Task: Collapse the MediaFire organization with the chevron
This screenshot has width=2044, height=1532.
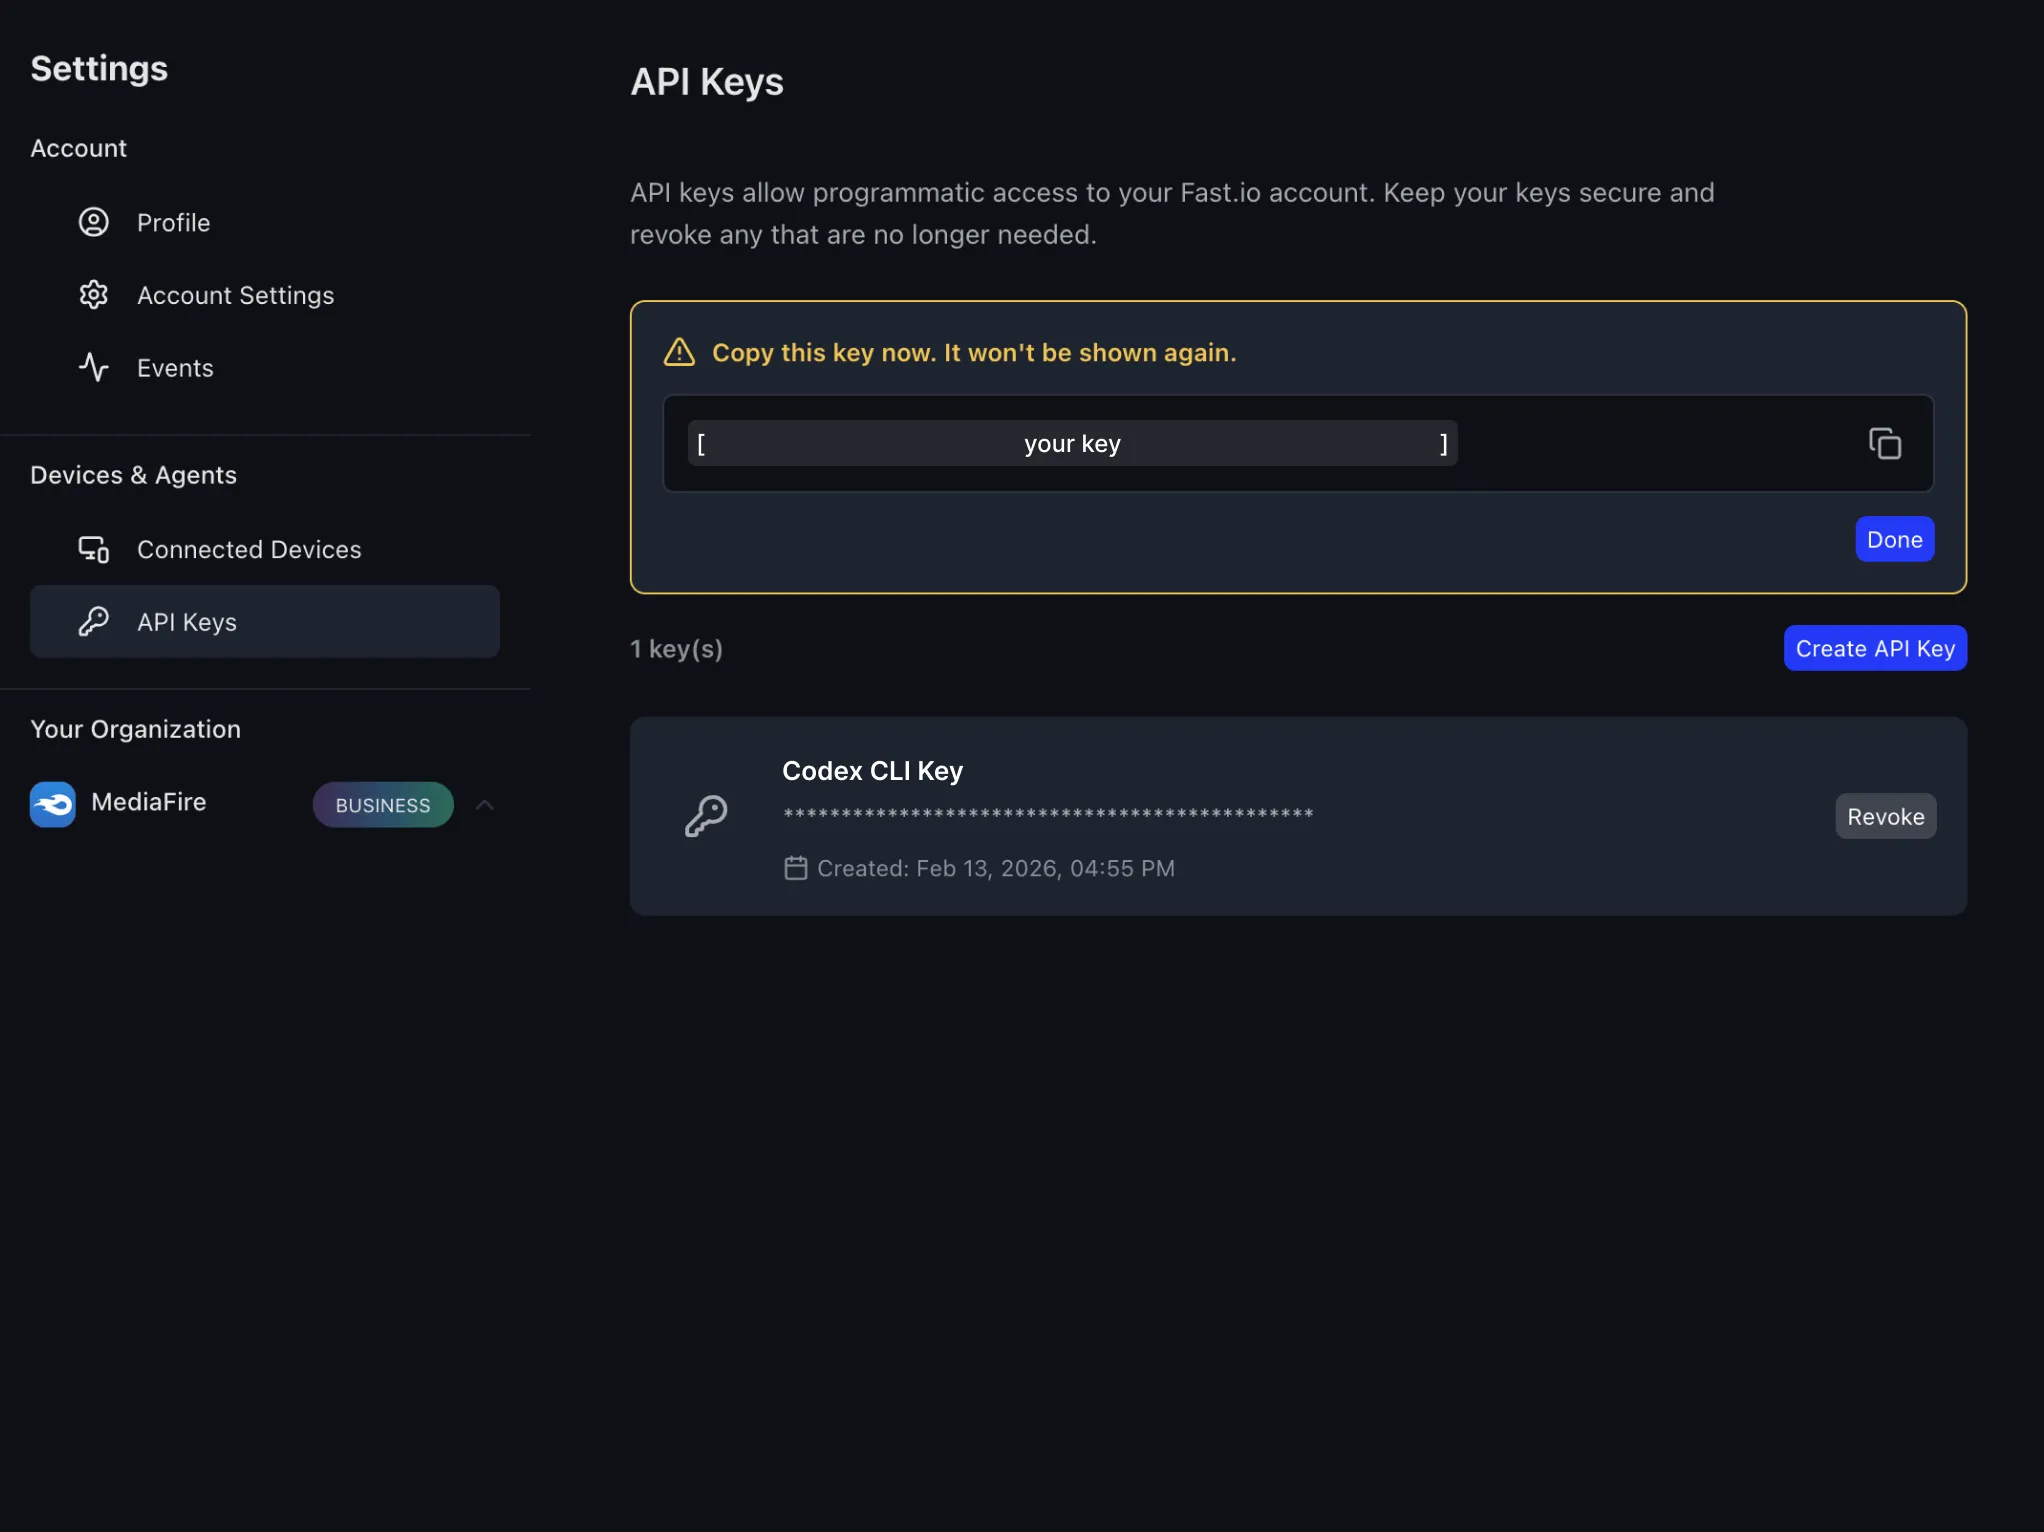Action: pyautogui.click(x=484, y=804)
